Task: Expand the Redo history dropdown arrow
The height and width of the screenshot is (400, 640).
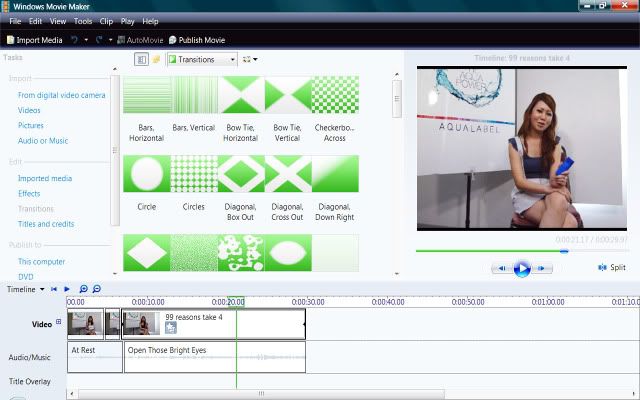Action: pos(110,40)
